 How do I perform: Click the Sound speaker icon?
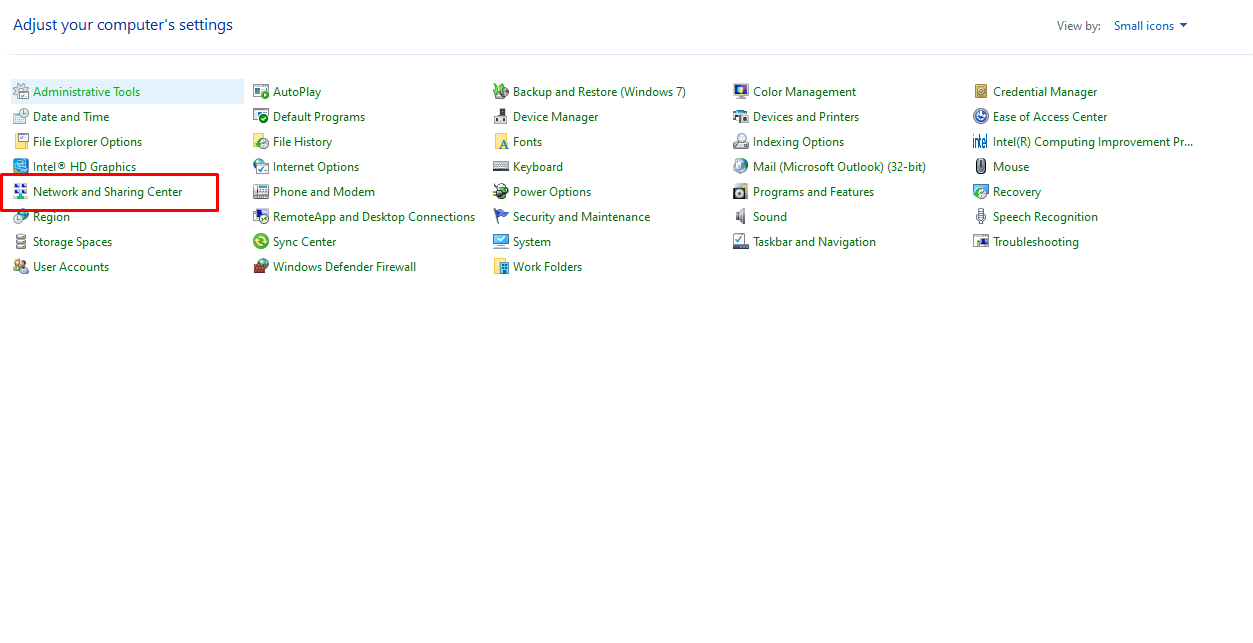tap(740, 216)
